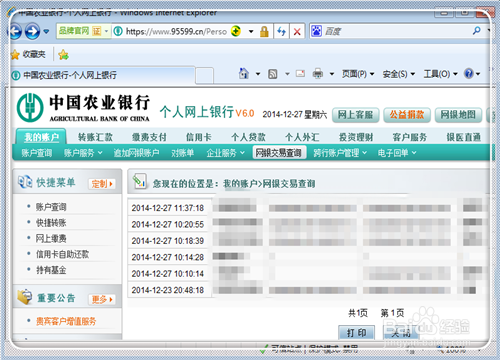Open 账户查询 in the quick menu list

point(51,207)
